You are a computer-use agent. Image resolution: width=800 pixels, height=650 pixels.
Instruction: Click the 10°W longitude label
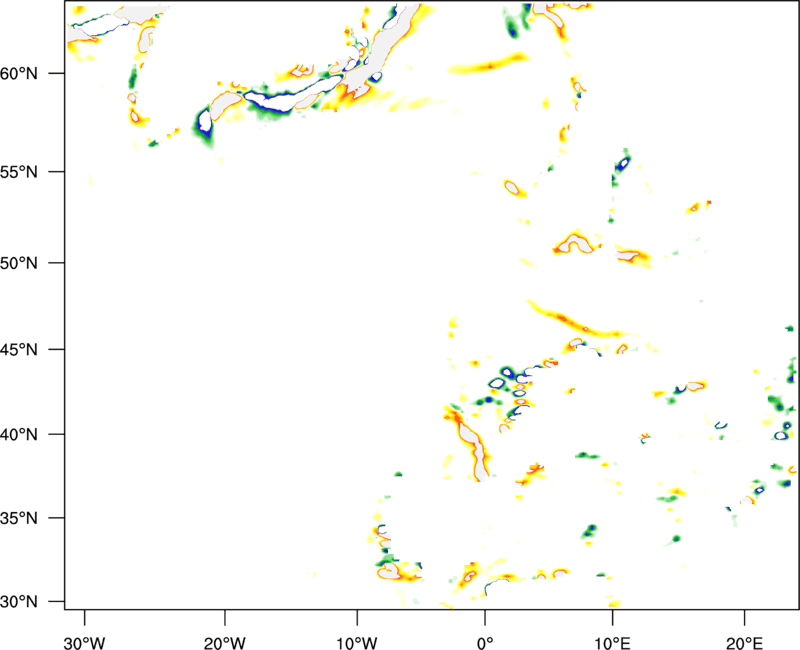tap(357, 643)
